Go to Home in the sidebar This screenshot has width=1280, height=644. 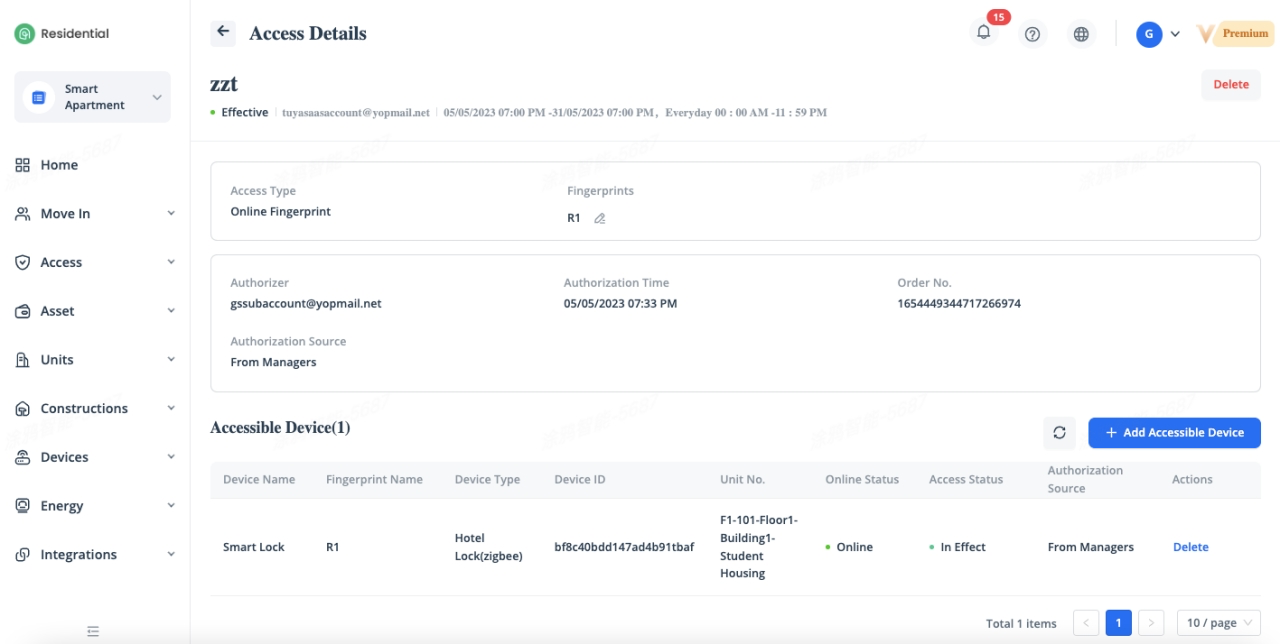point(59,165)
